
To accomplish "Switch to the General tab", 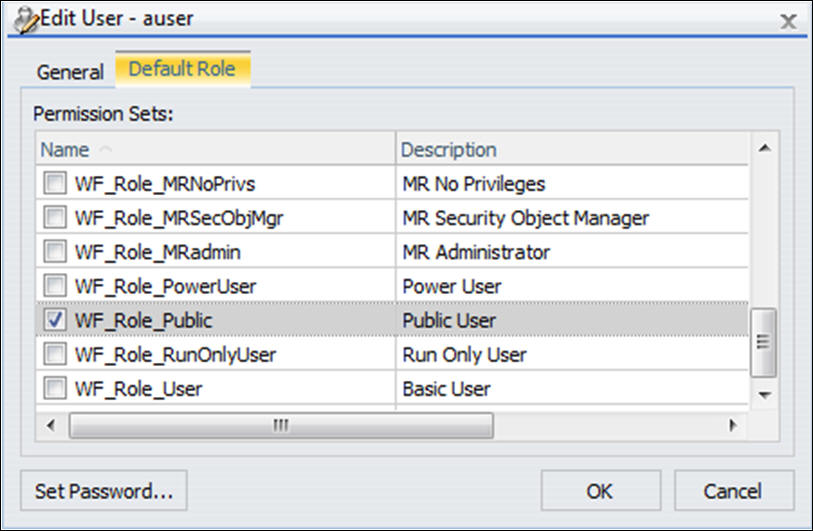I will [x=70, y=72].
